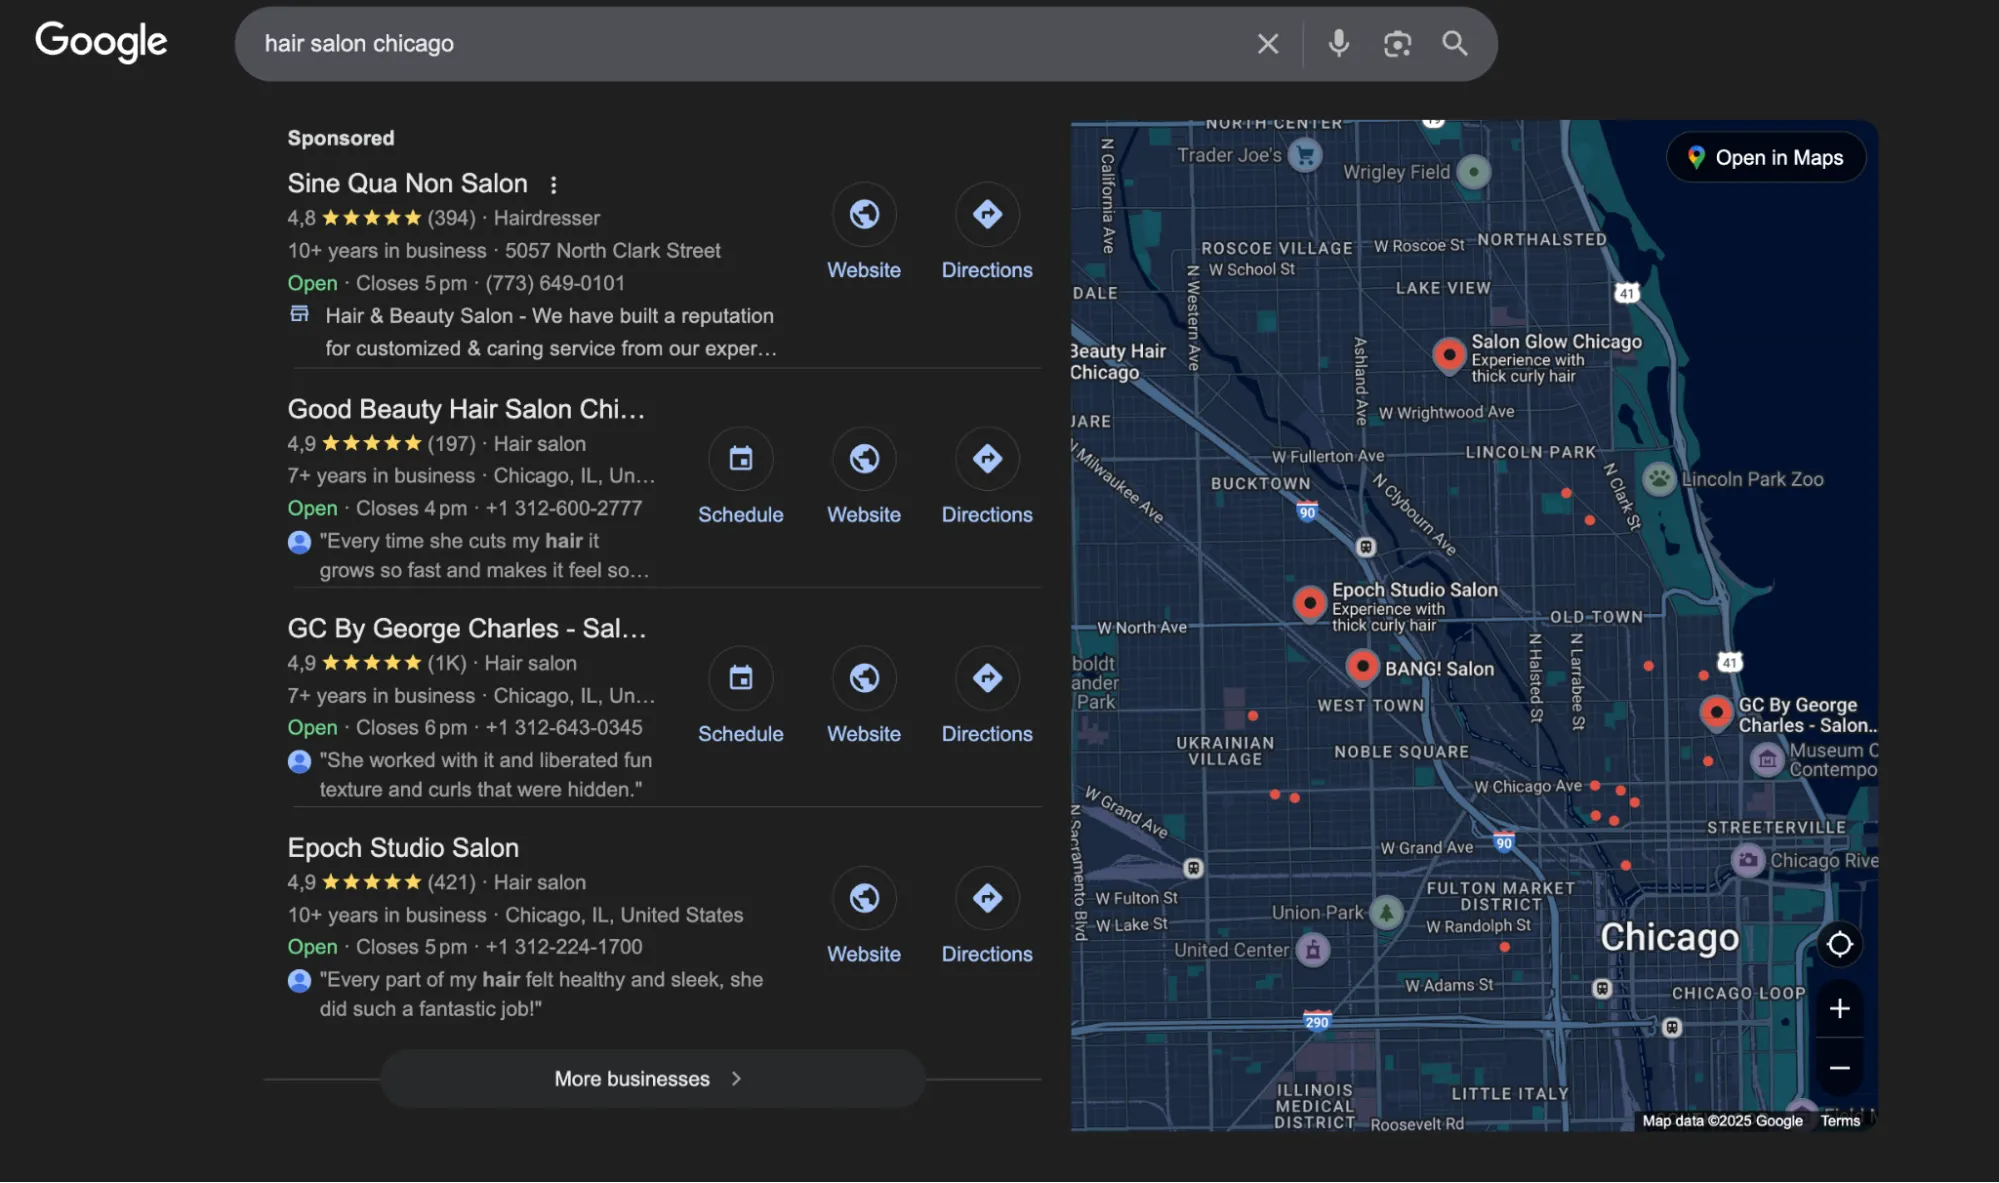Screen dimensions: 1999x1183
Task: Select Salon Glow Chicago map pin
Action: [1448, 355]
